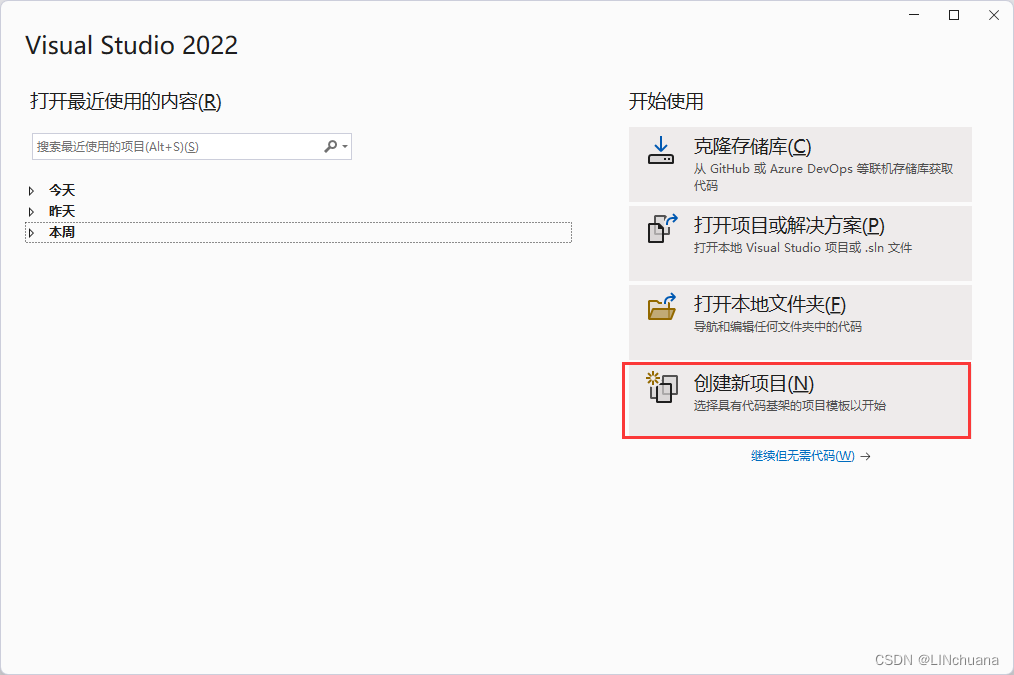
Task: Click the create new project icon
Action: point(662,387)
